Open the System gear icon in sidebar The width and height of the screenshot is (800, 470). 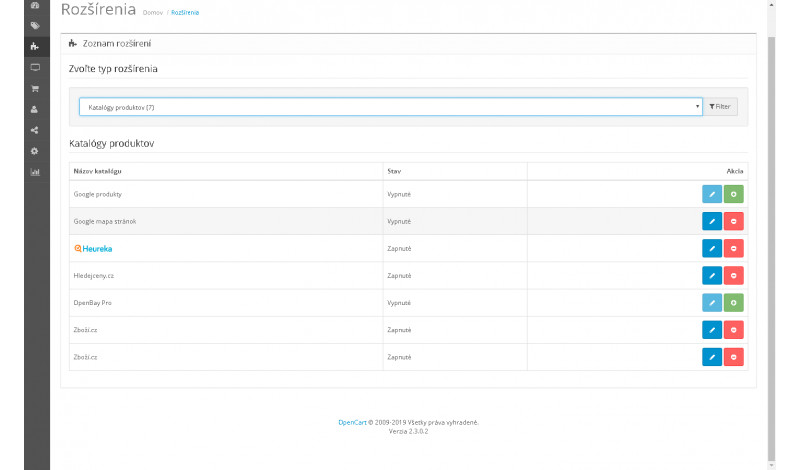[35, 151]
